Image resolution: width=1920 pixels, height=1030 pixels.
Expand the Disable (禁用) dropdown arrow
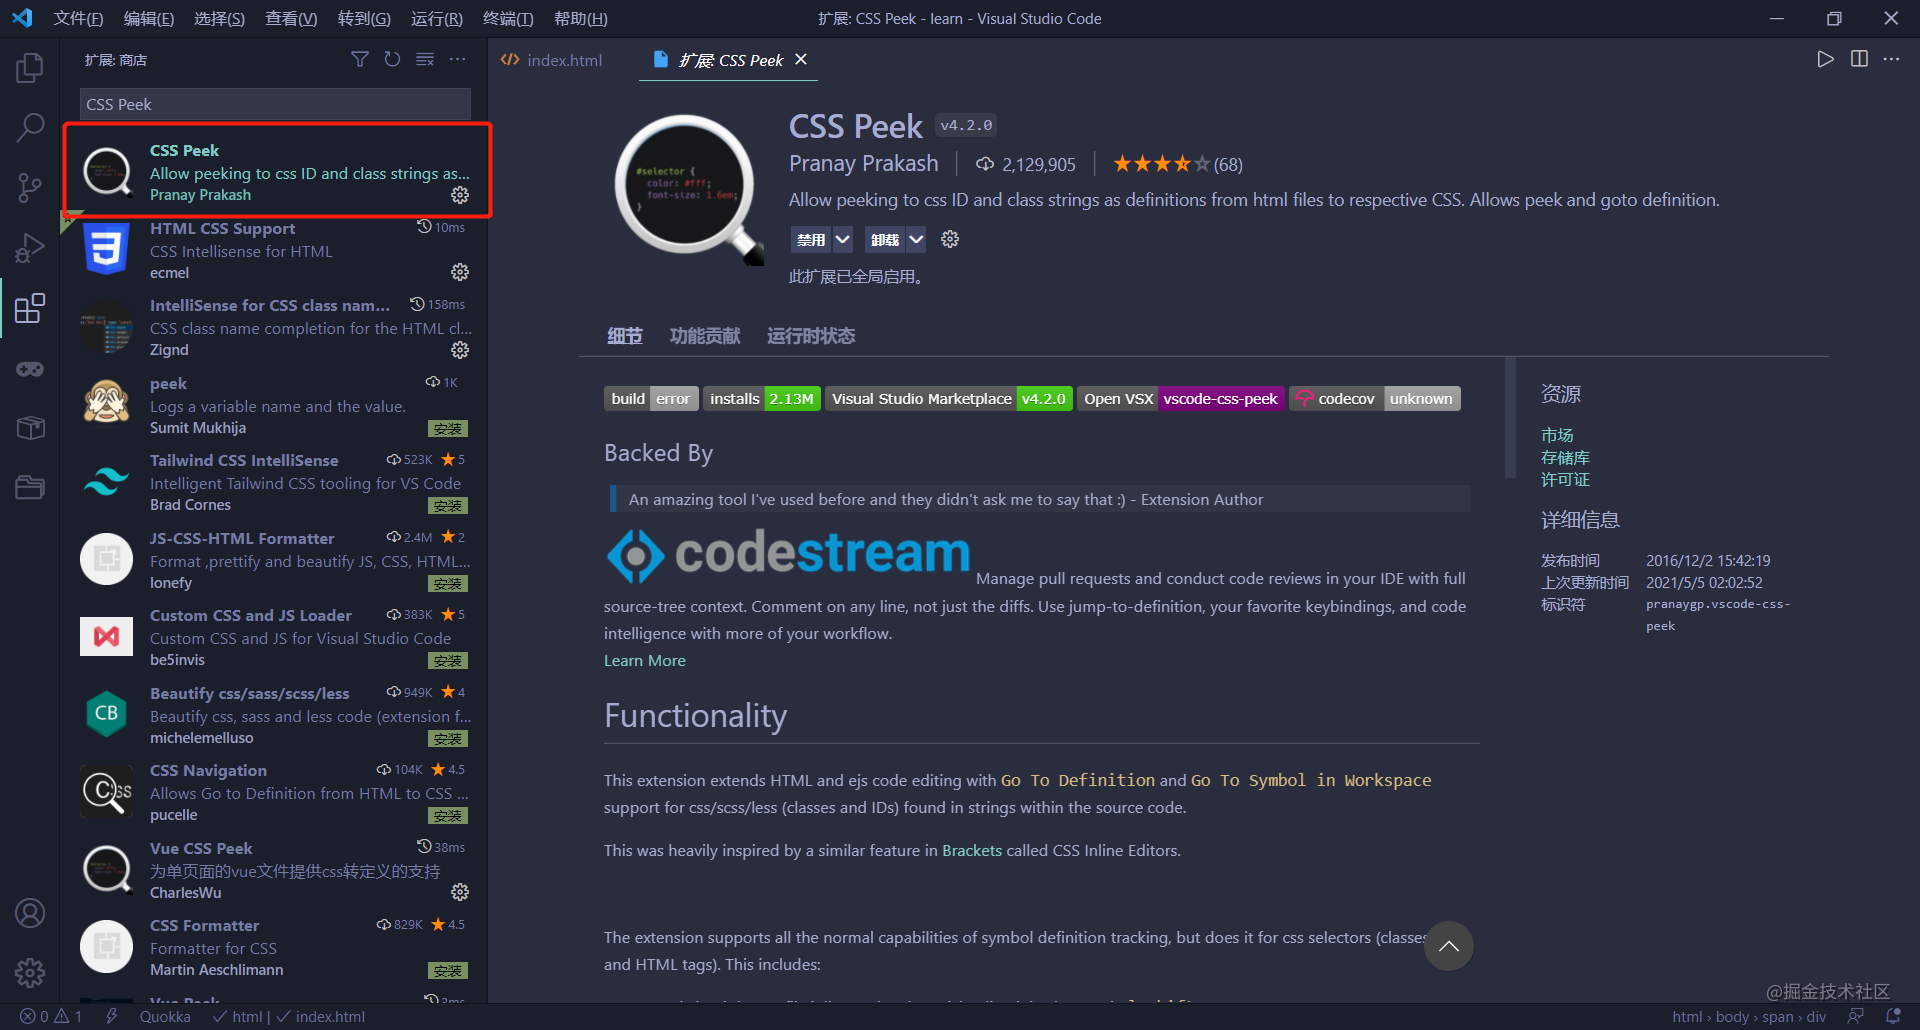(x=843, y=239)
